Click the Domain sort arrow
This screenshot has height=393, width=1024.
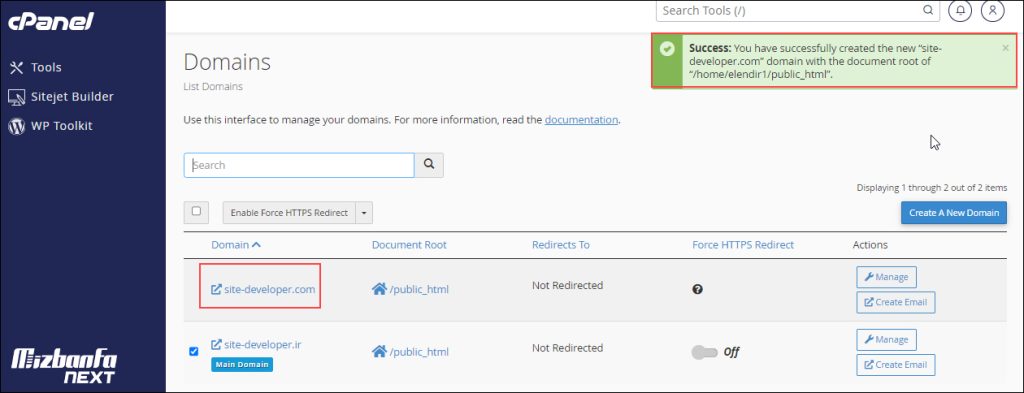click(256, 245)
